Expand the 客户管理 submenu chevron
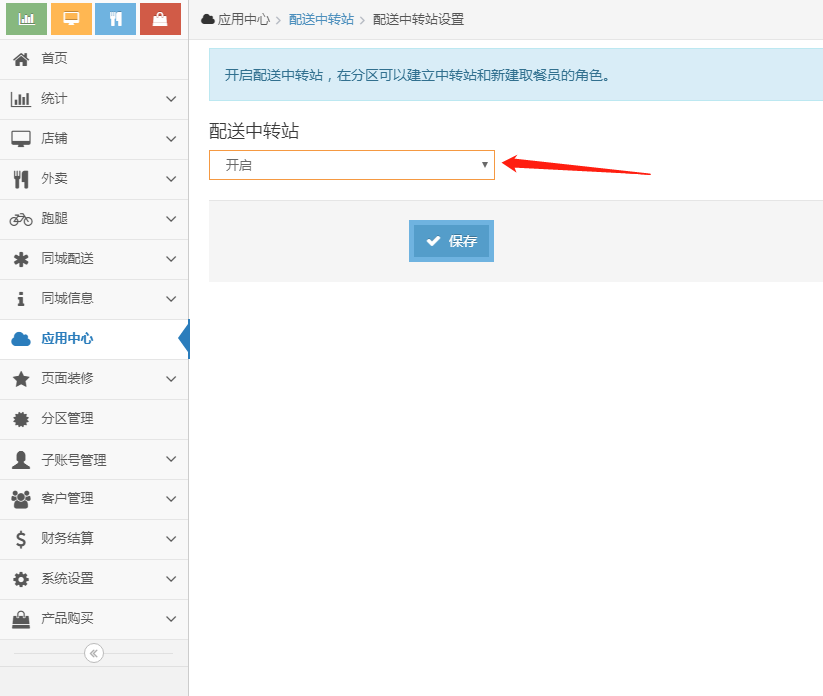Image resolution: width=823 pixels, height=696 pixels. (171, 499)
